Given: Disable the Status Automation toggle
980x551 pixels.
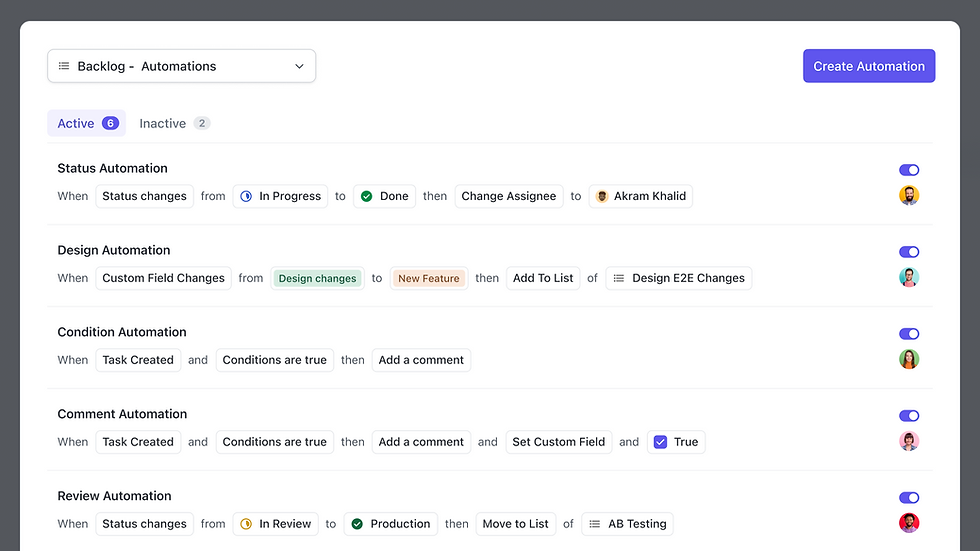Looking at the screenshot, I should [908, 170].
